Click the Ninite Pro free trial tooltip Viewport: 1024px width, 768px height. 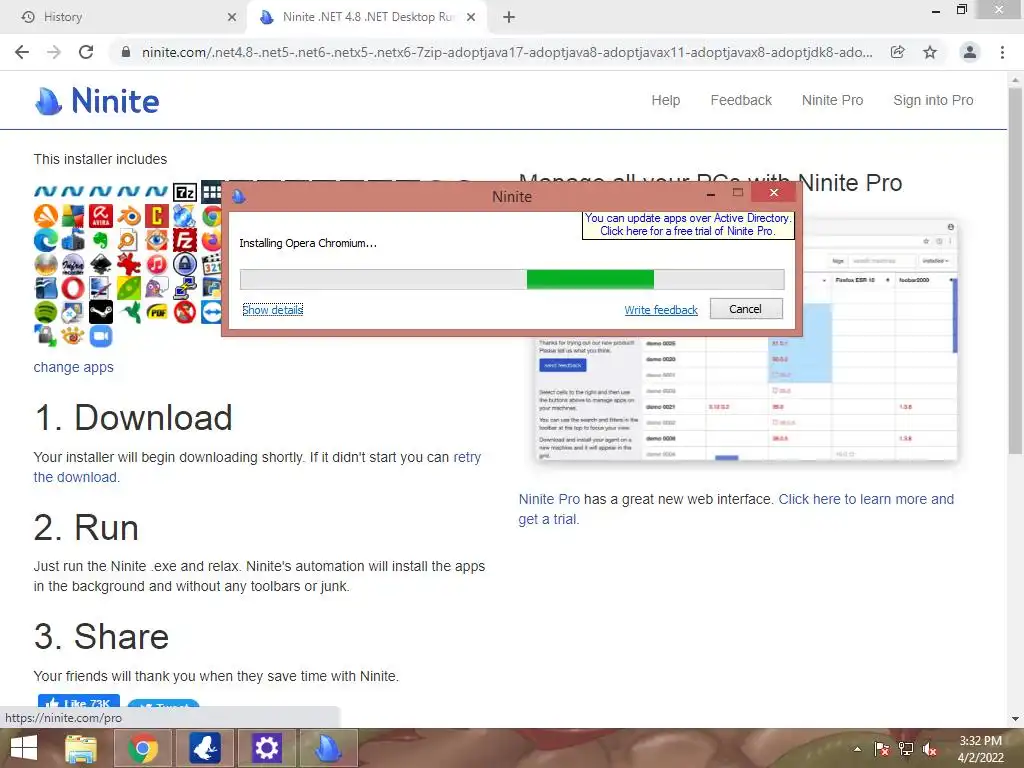(688, 225)
